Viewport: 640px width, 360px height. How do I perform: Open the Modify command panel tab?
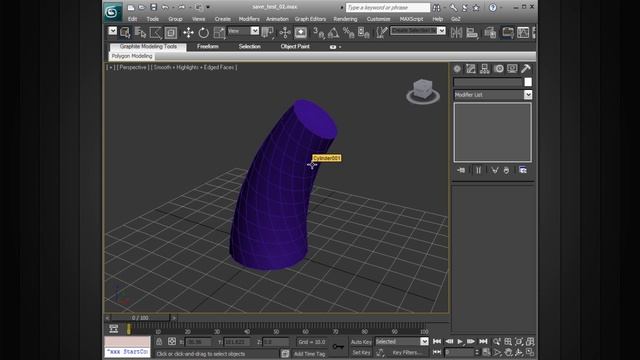point(471,69)
